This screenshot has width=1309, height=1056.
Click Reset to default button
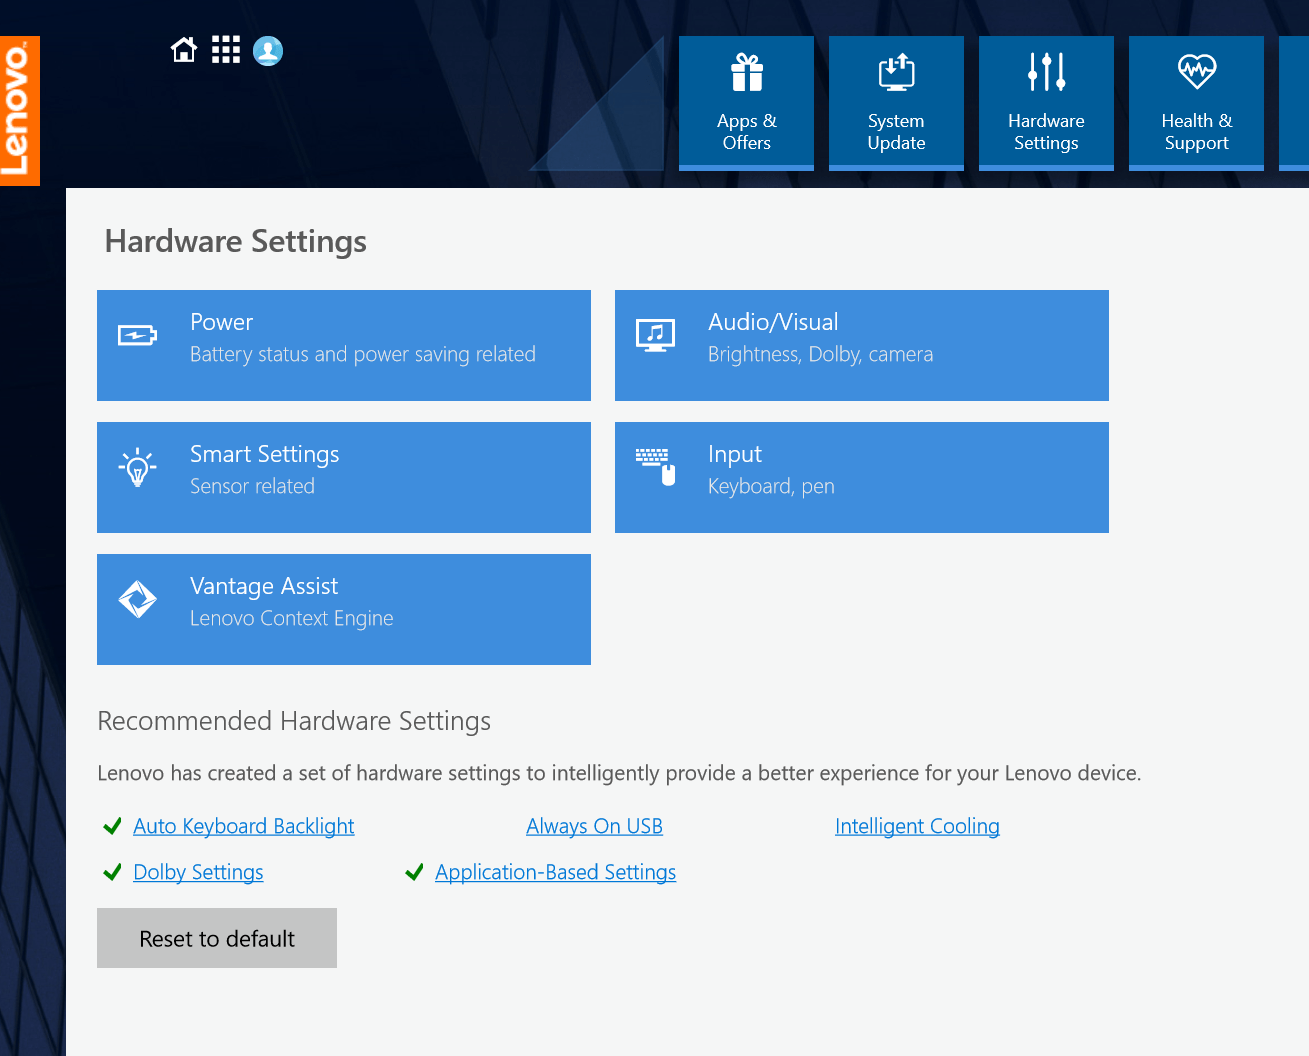coord(217,938)
